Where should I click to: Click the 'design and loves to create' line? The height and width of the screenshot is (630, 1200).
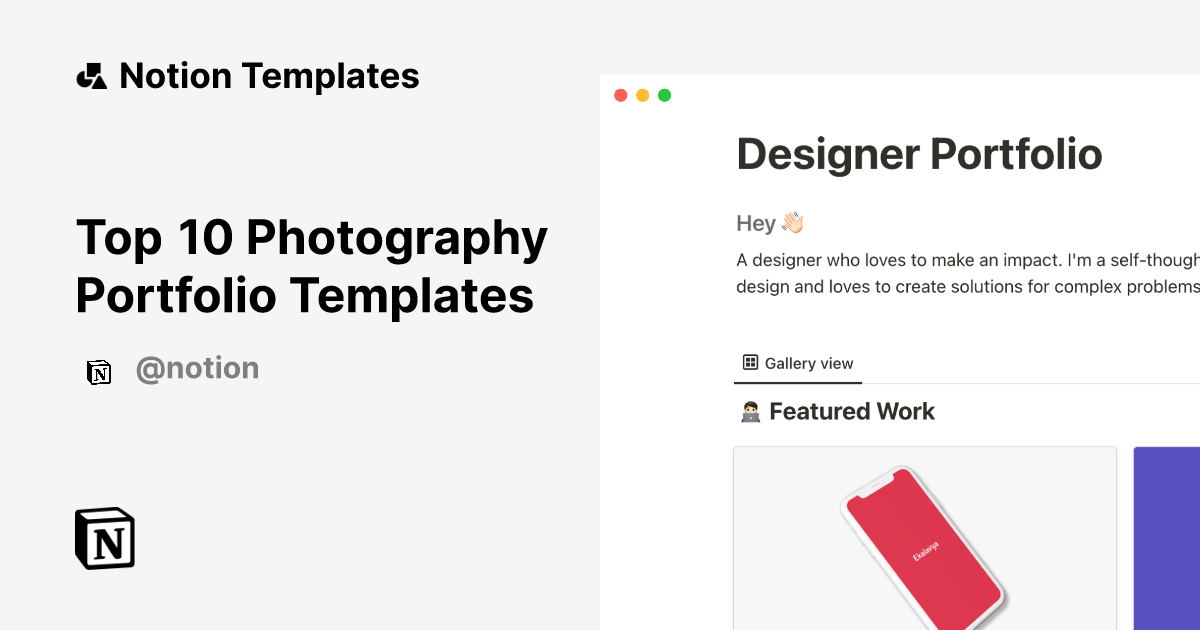967,287
